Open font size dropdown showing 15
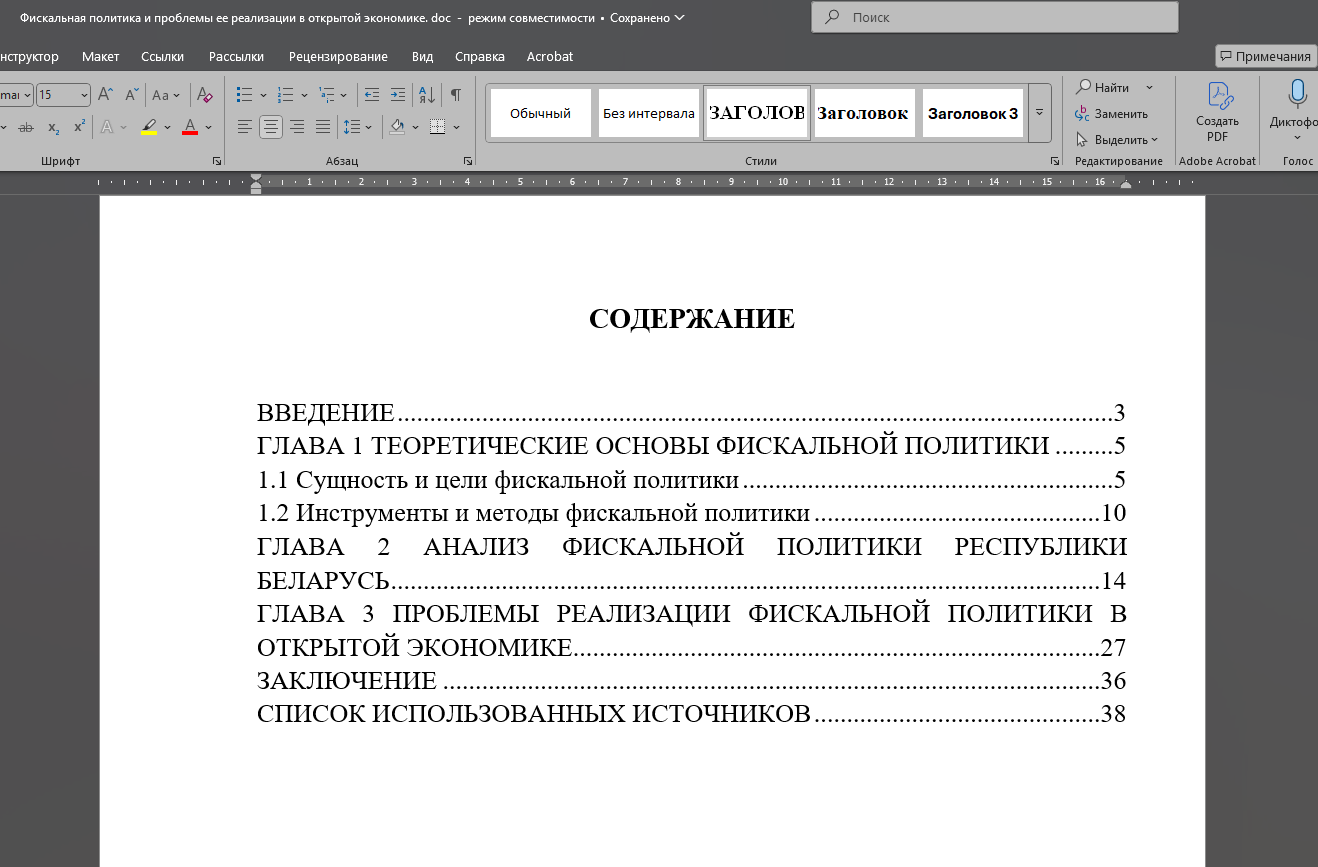The image size is (1318, 867). [84, 95]
